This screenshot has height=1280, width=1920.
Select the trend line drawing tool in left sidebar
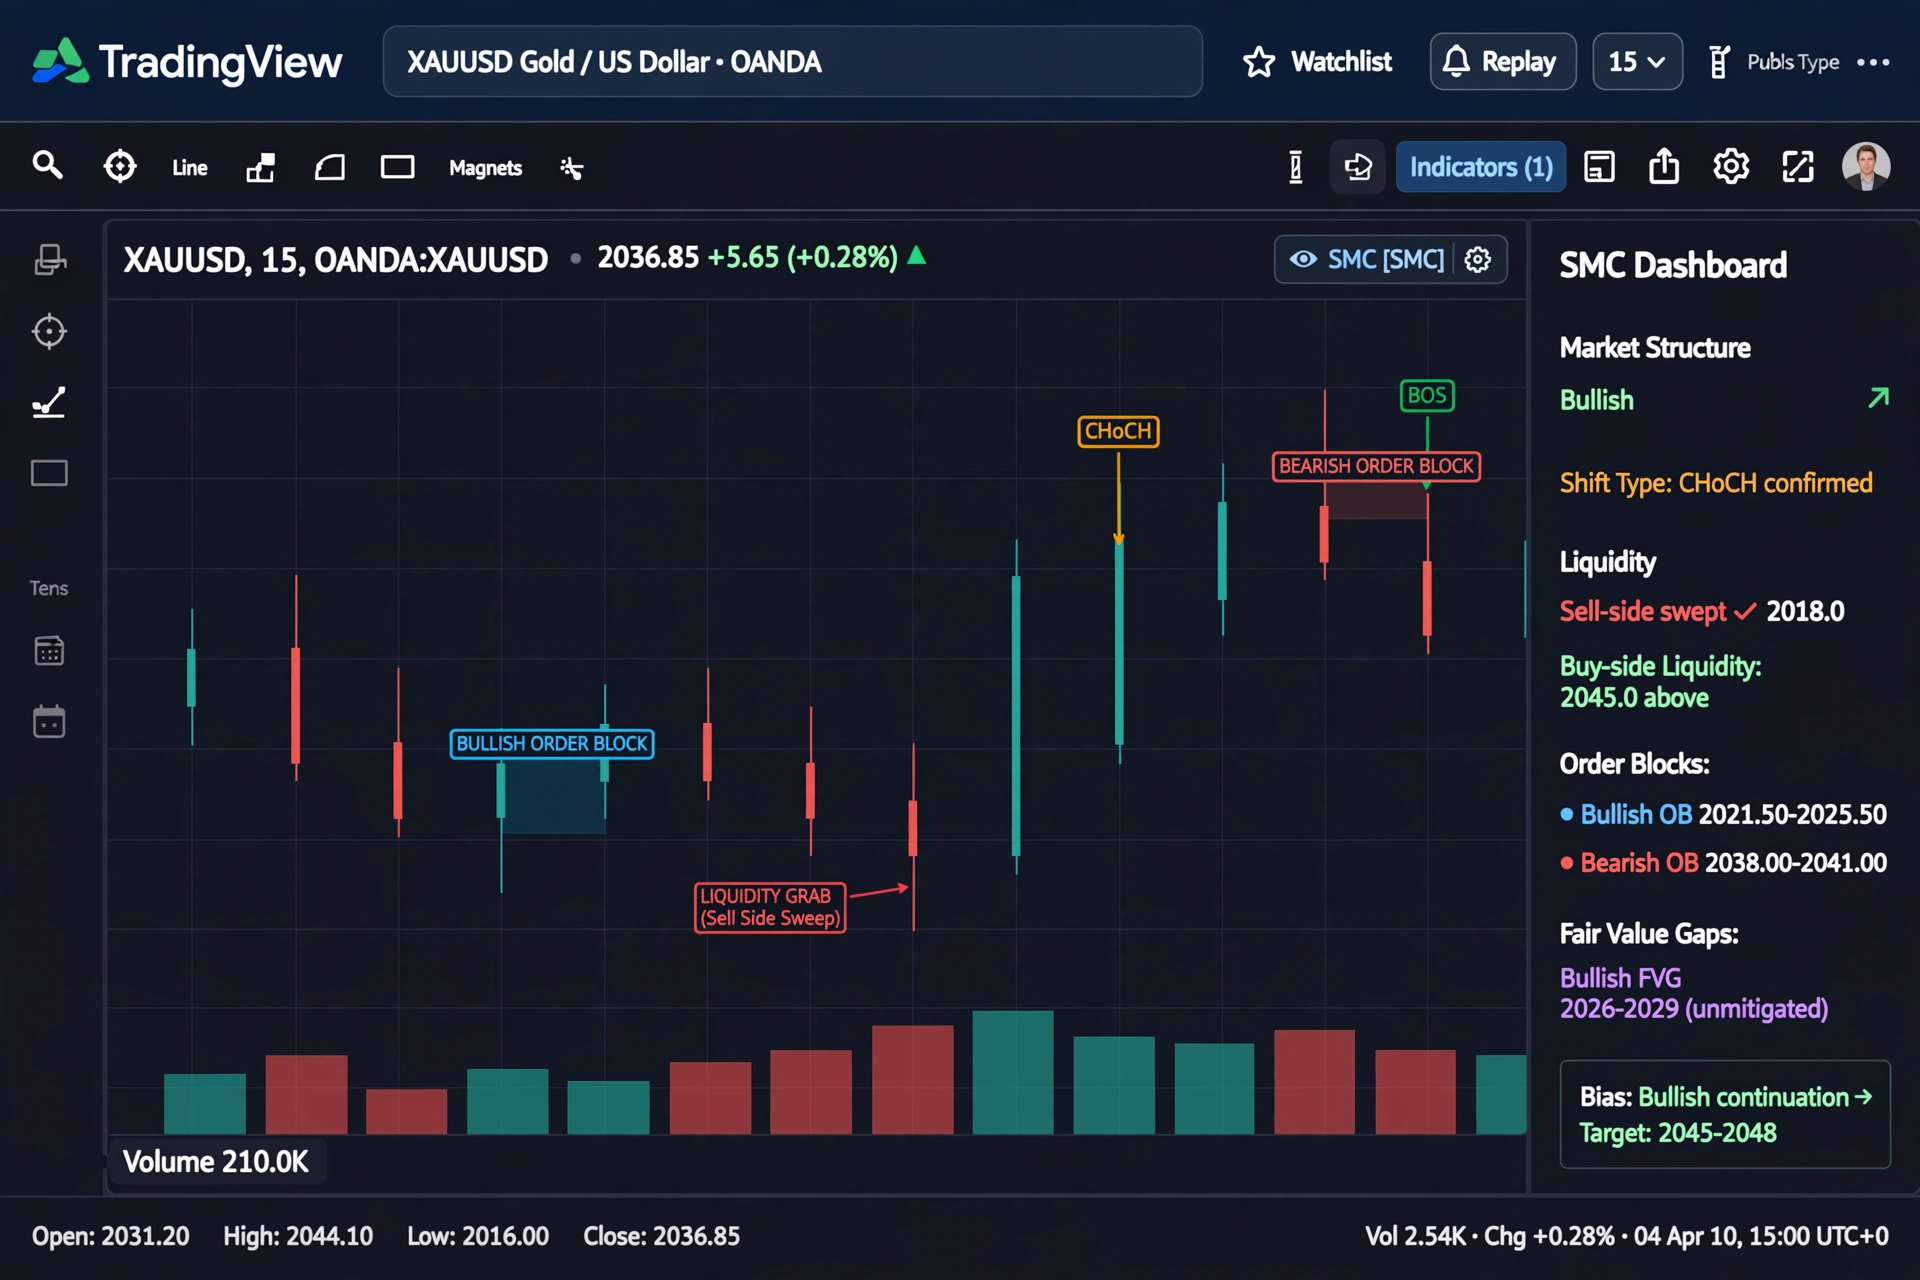[49, 402]
